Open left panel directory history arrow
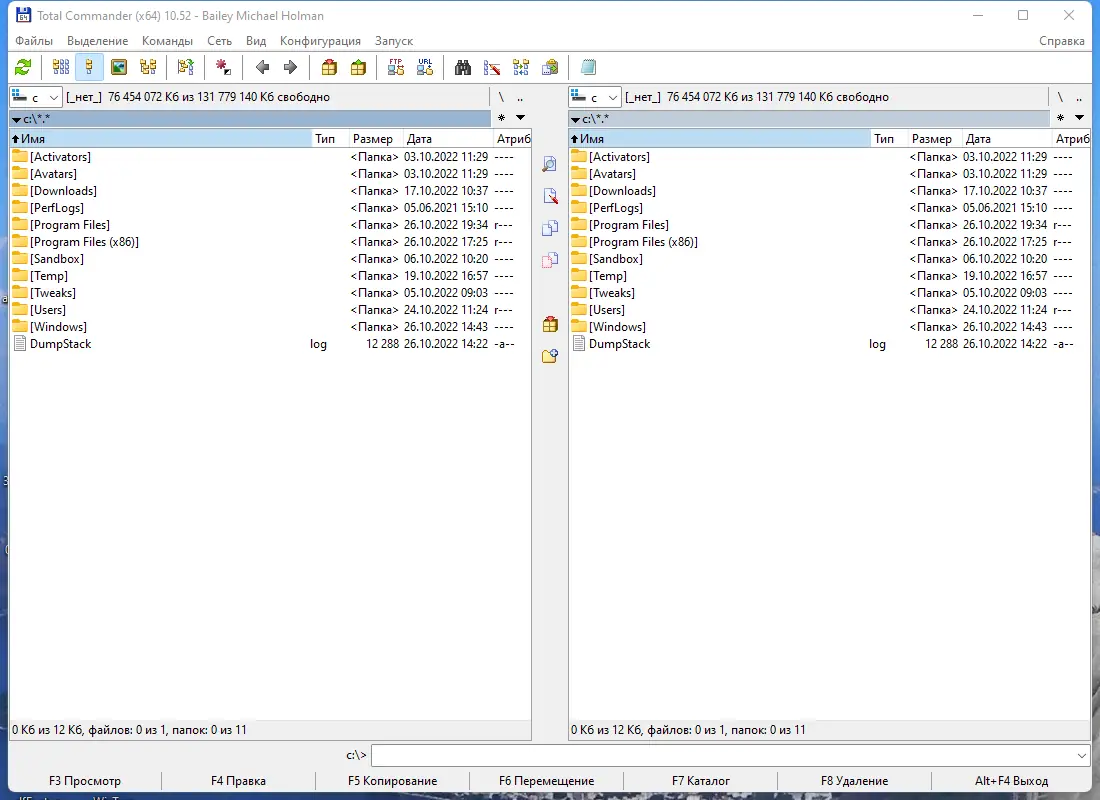The image size is (1100, 800). click(521, 118)
